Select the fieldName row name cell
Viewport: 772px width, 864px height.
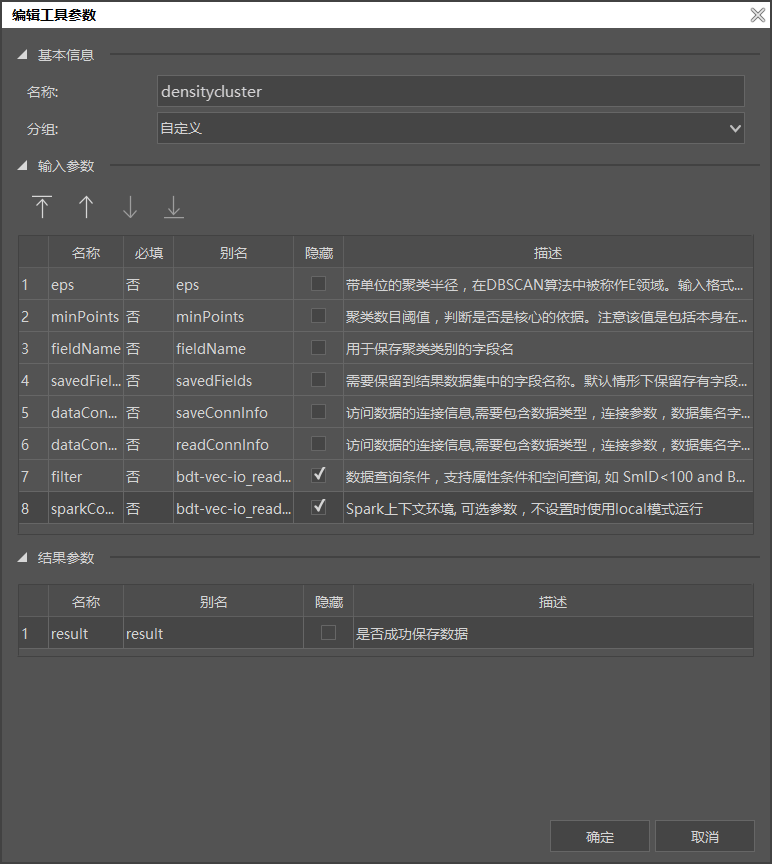pyautogui.click(x=85, y=349)
